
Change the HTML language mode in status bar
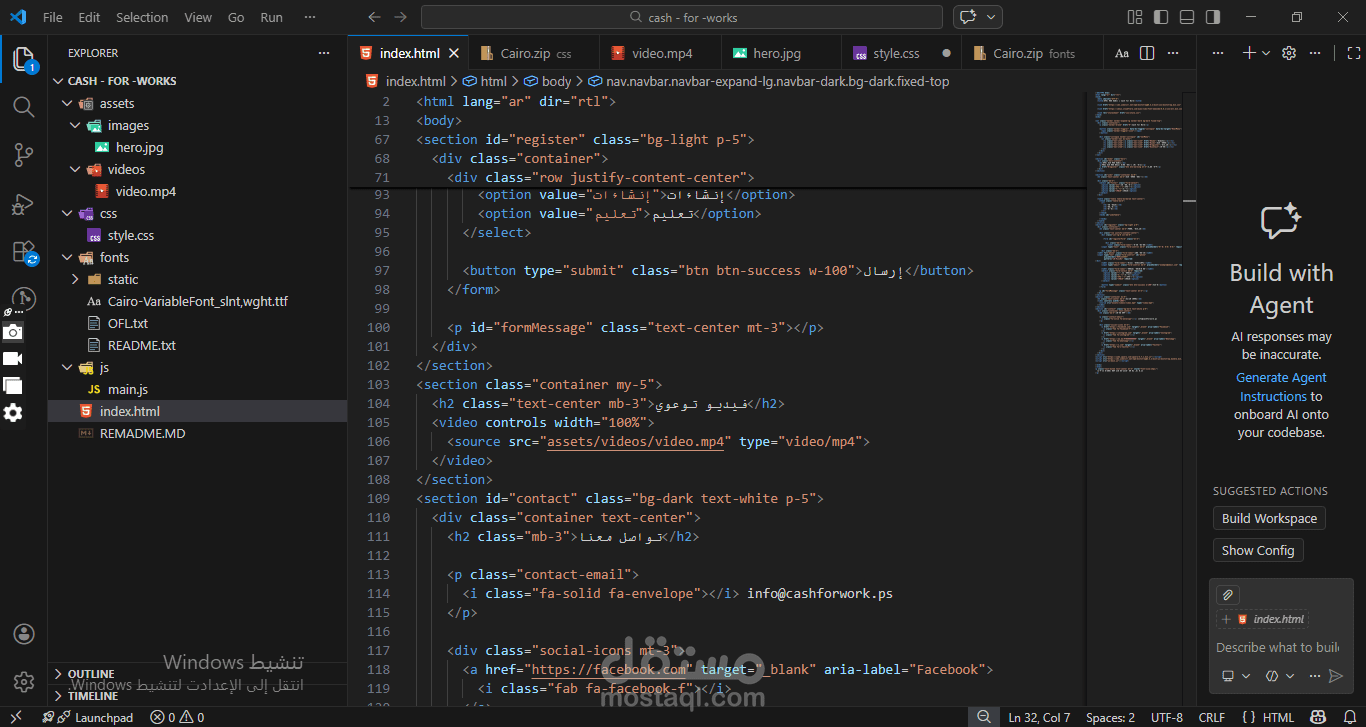click(x=1278, y=717)
